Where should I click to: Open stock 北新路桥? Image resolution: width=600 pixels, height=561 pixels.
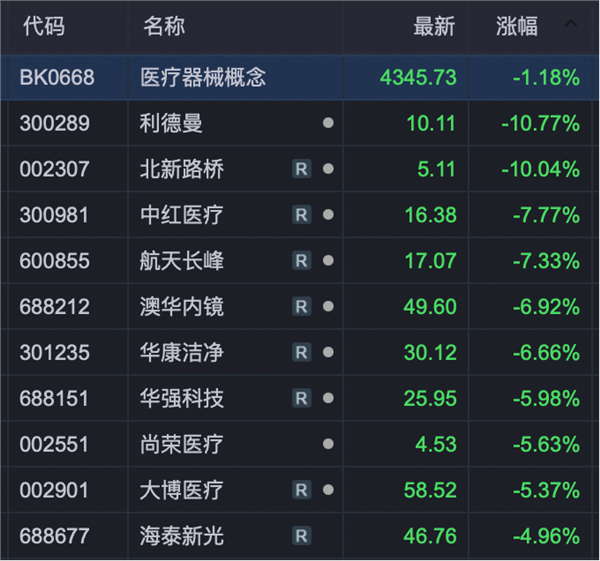[182, 169]
